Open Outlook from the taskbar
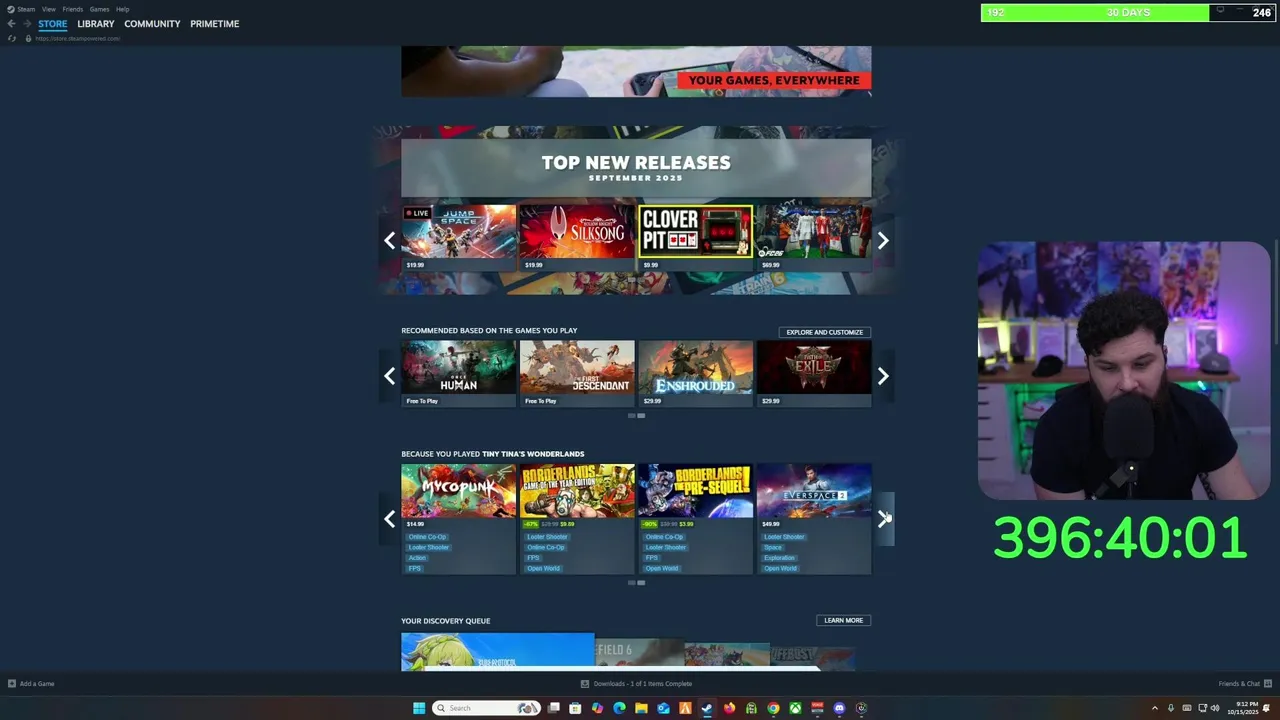The height and width of the screenshot is (720, 1280). [663, 708]
